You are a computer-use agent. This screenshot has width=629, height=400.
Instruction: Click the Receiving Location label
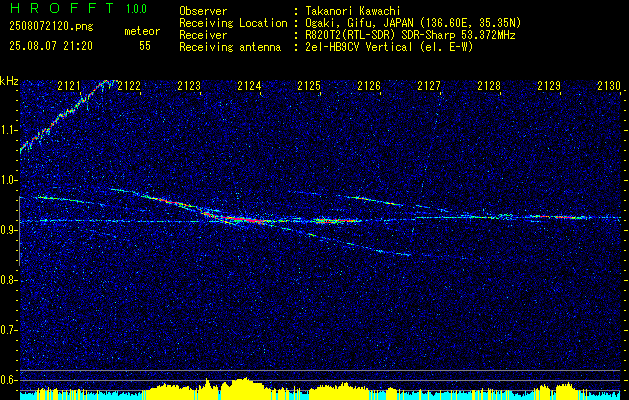pos(233,23)
